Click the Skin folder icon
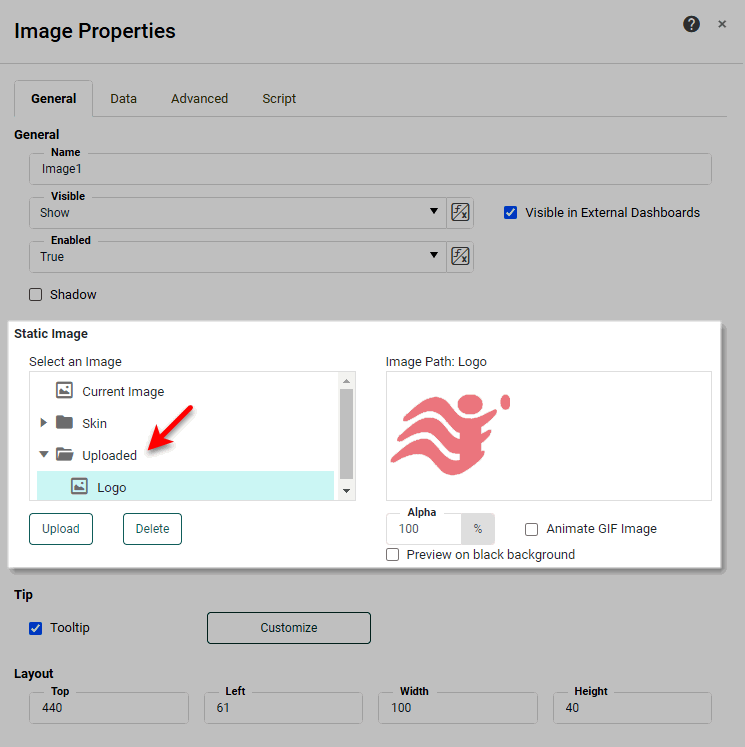This screenshot has height=747, width=745. click(x=65, y=422)
